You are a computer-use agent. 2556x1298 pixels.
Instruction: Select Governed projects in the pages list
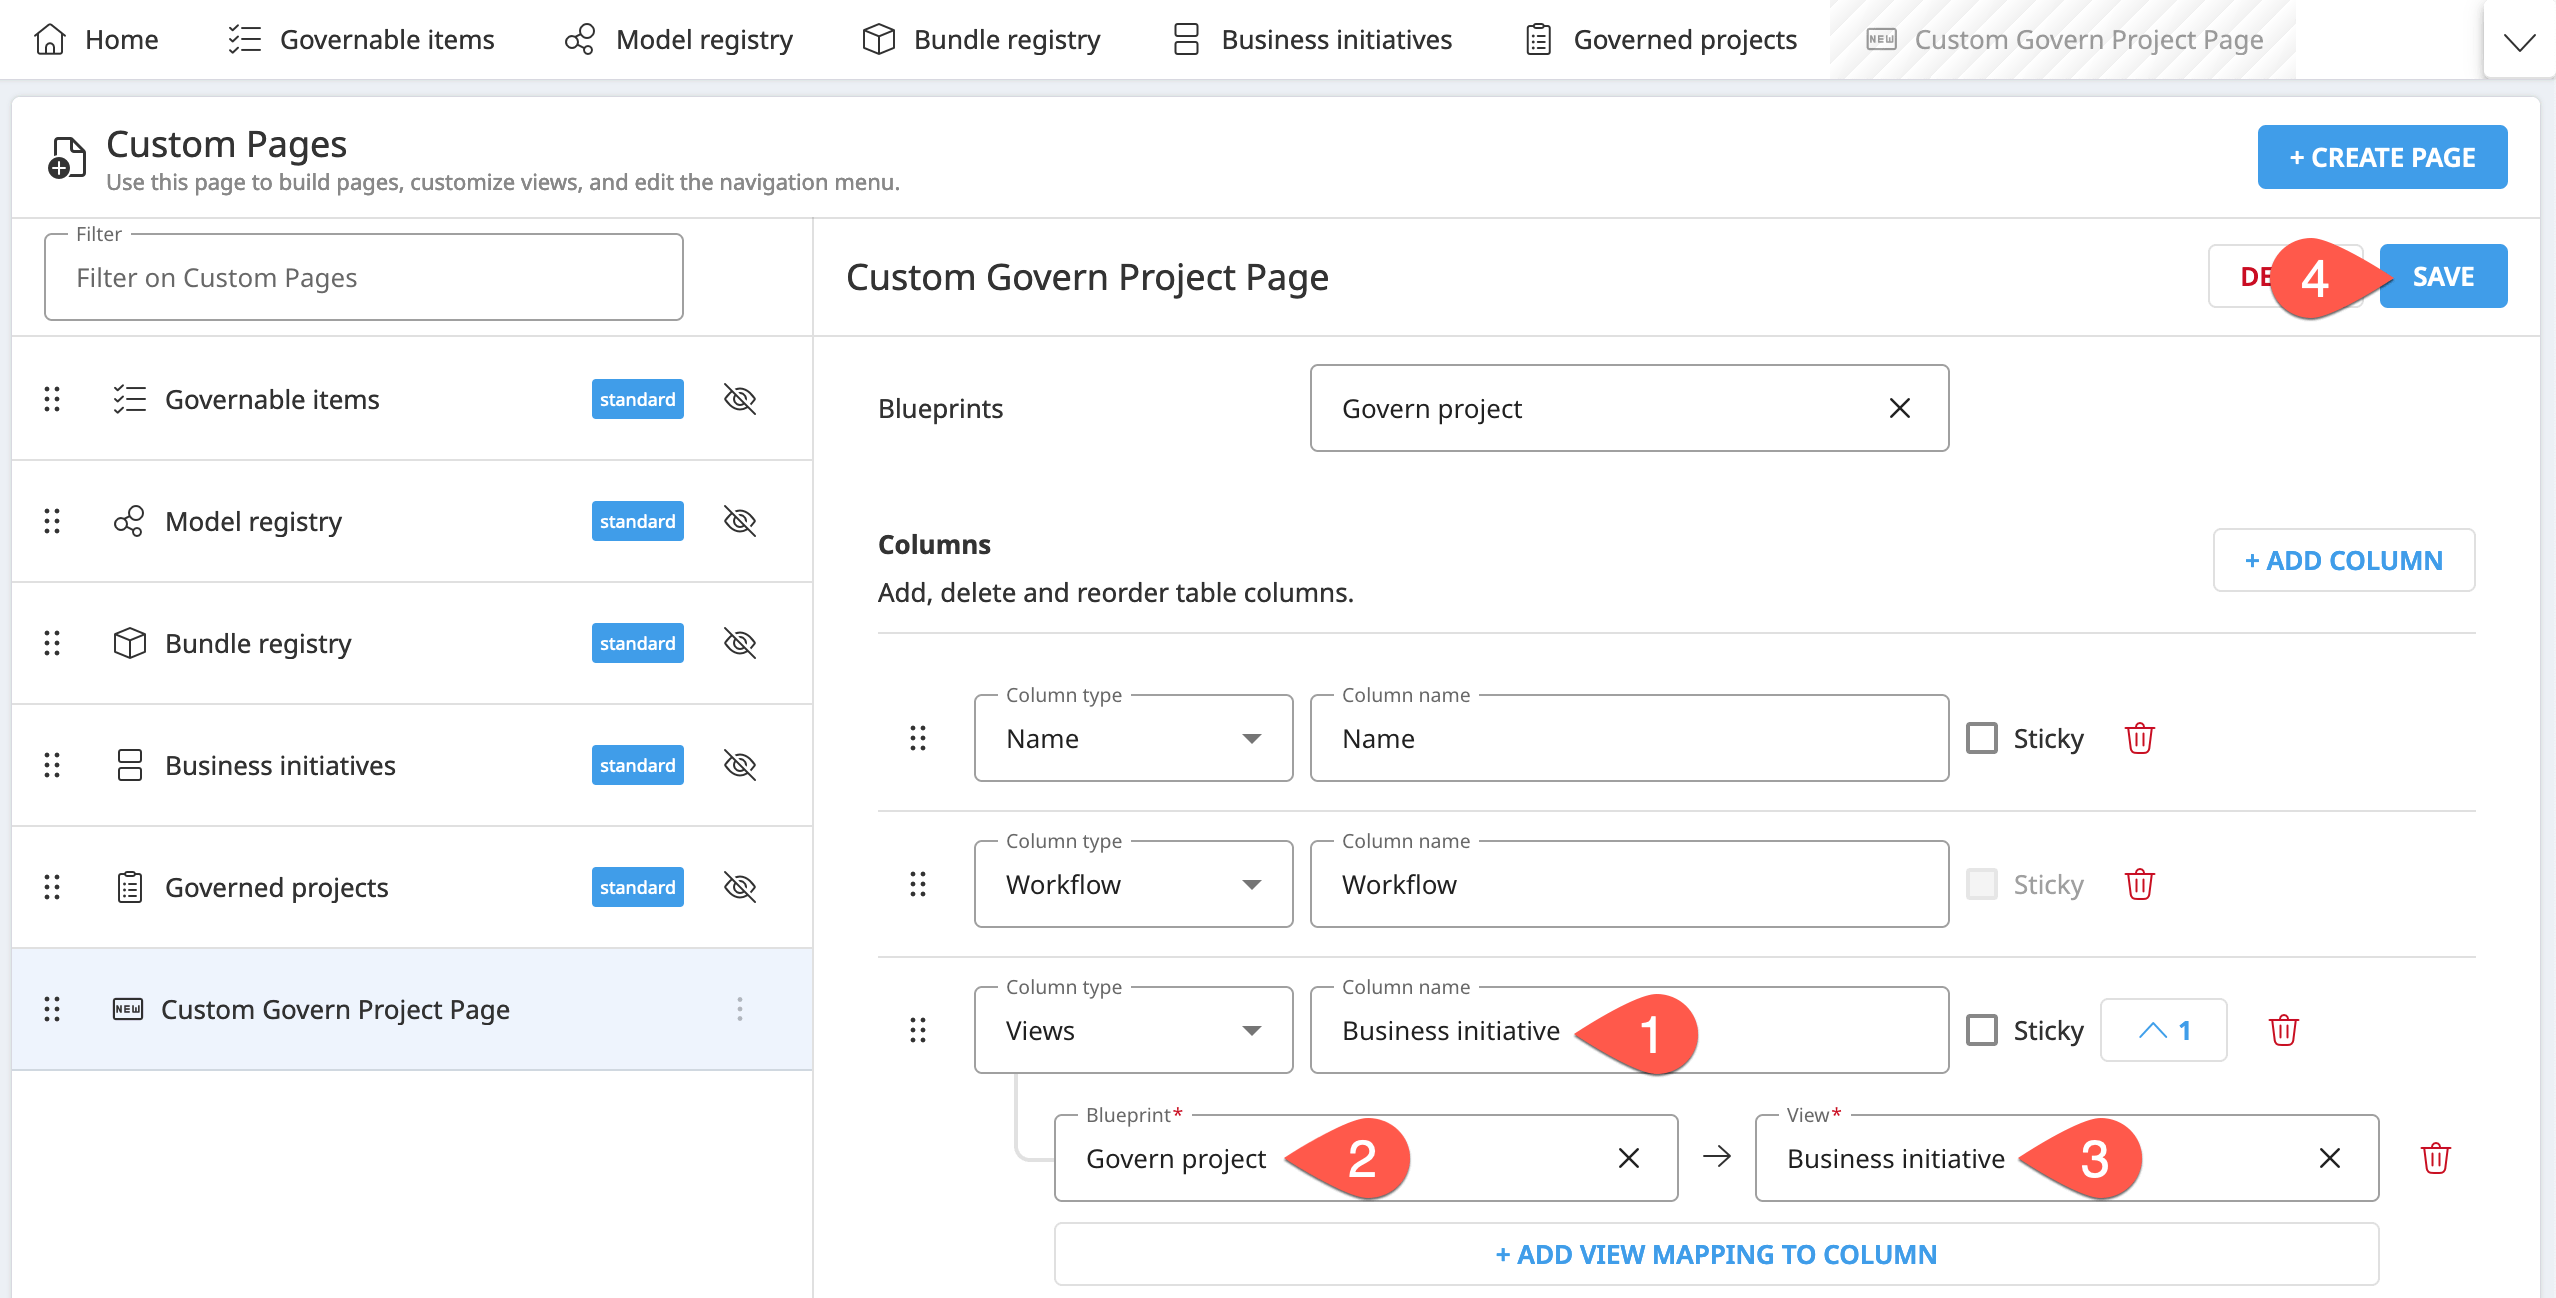click(412, 887)
